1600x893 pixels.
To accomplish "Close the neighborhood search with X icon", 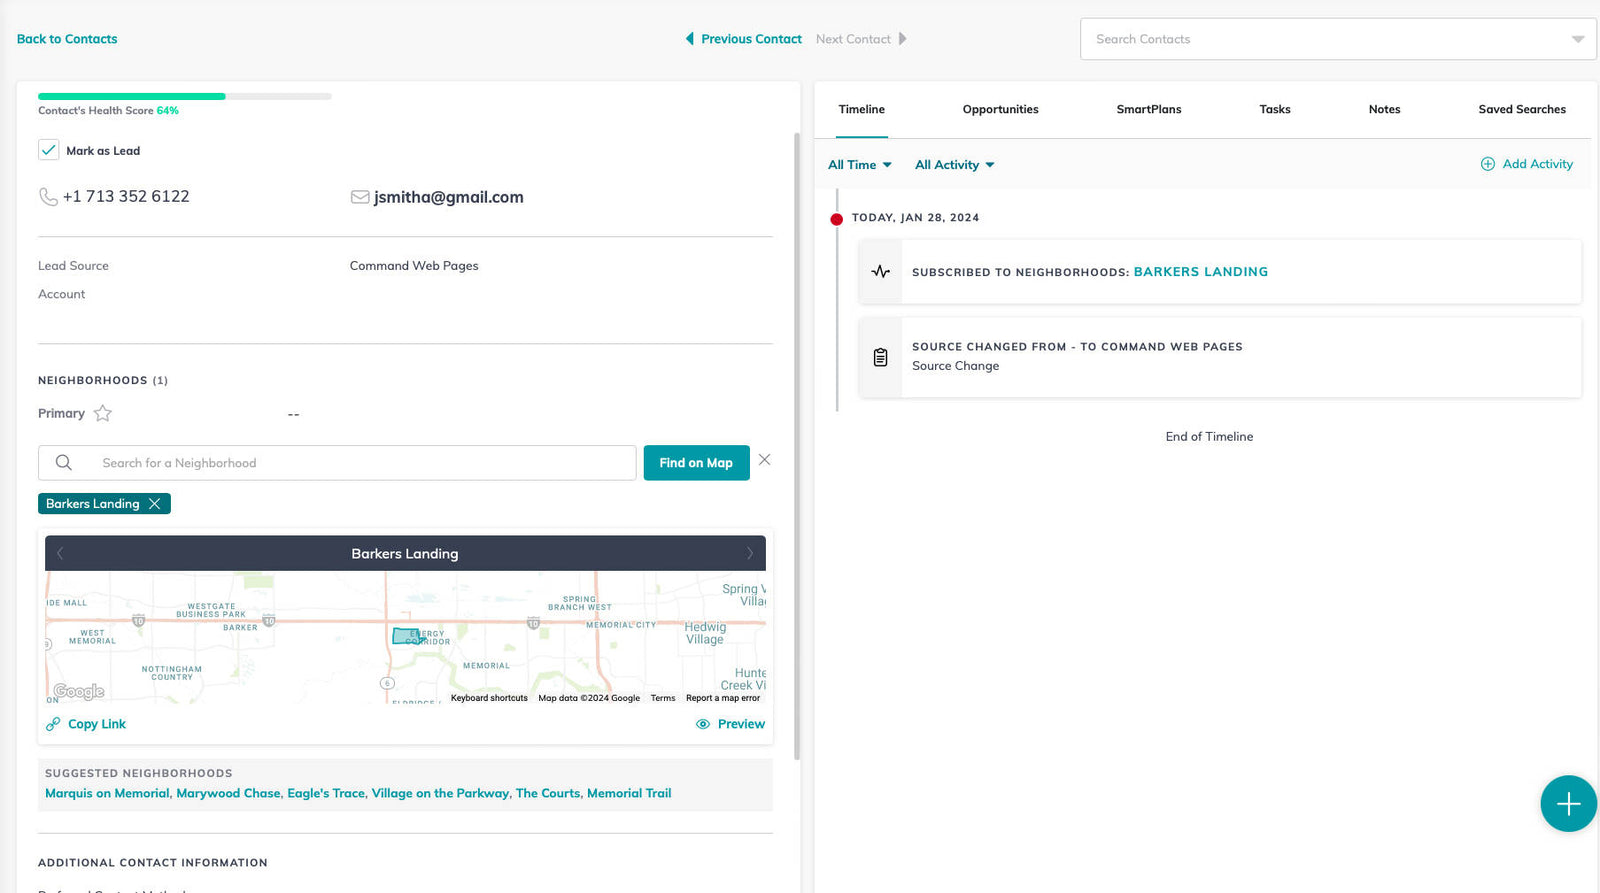I will tap(764, 460).
